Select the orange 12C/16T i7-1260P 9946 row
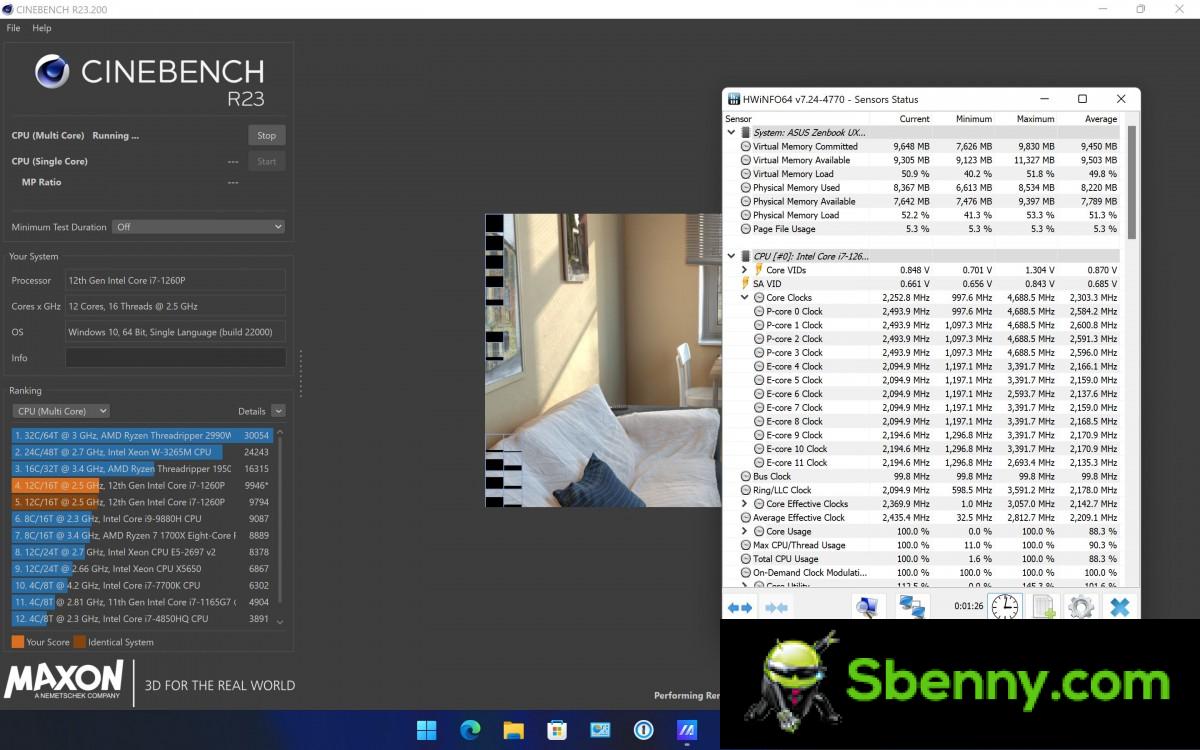This screenshot has width=1200, height=750. click(x=142, y=485)
